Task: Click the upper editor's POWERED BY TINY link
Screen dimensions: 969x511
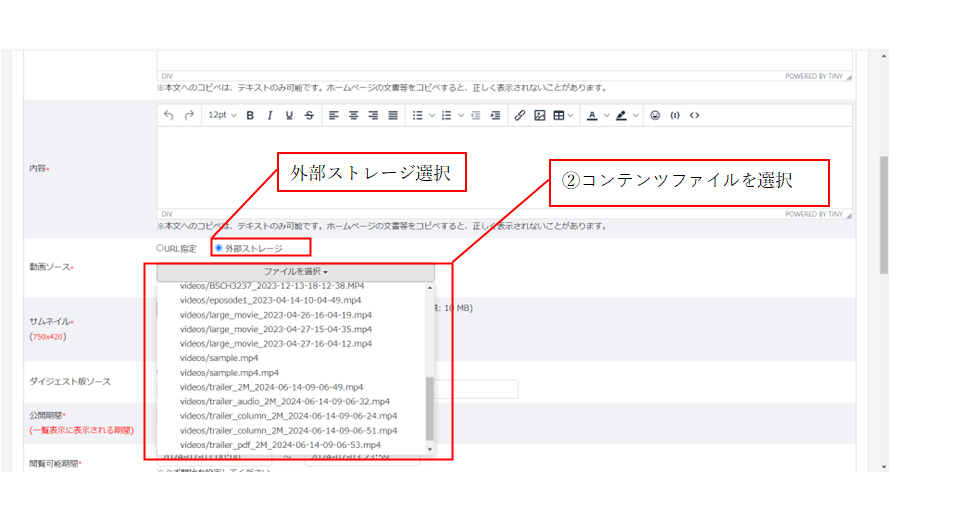Action: (814, 77)
